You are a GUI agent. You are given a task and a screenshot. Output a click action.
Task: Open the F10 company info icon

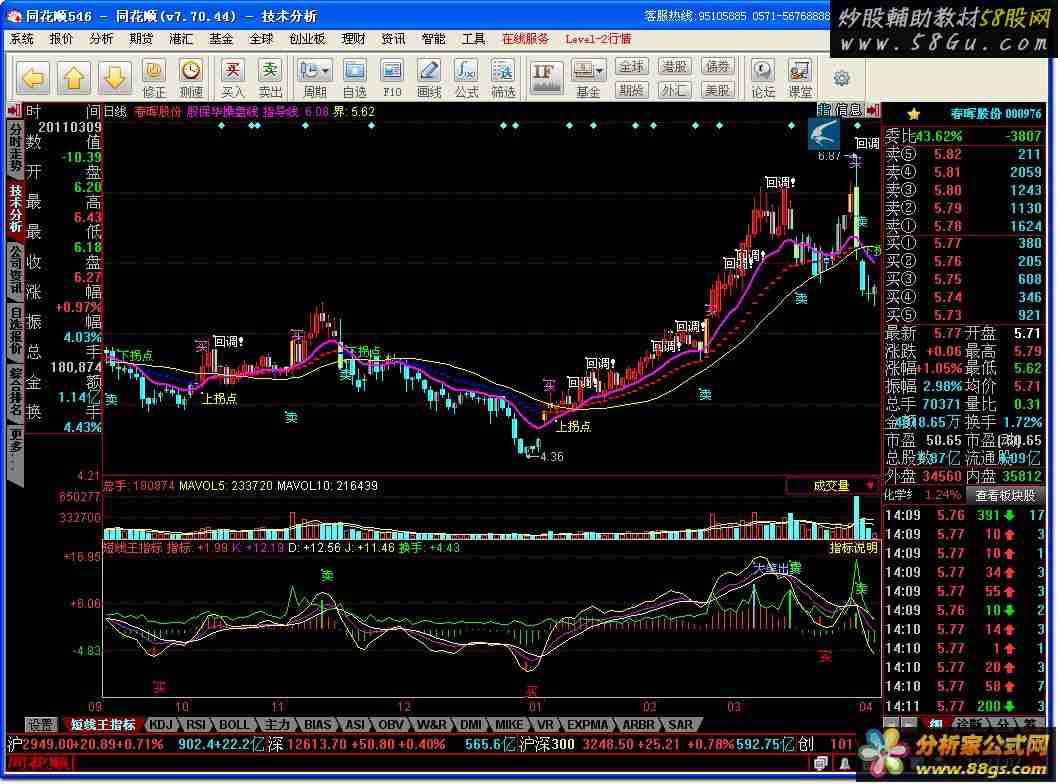[391, 78]
